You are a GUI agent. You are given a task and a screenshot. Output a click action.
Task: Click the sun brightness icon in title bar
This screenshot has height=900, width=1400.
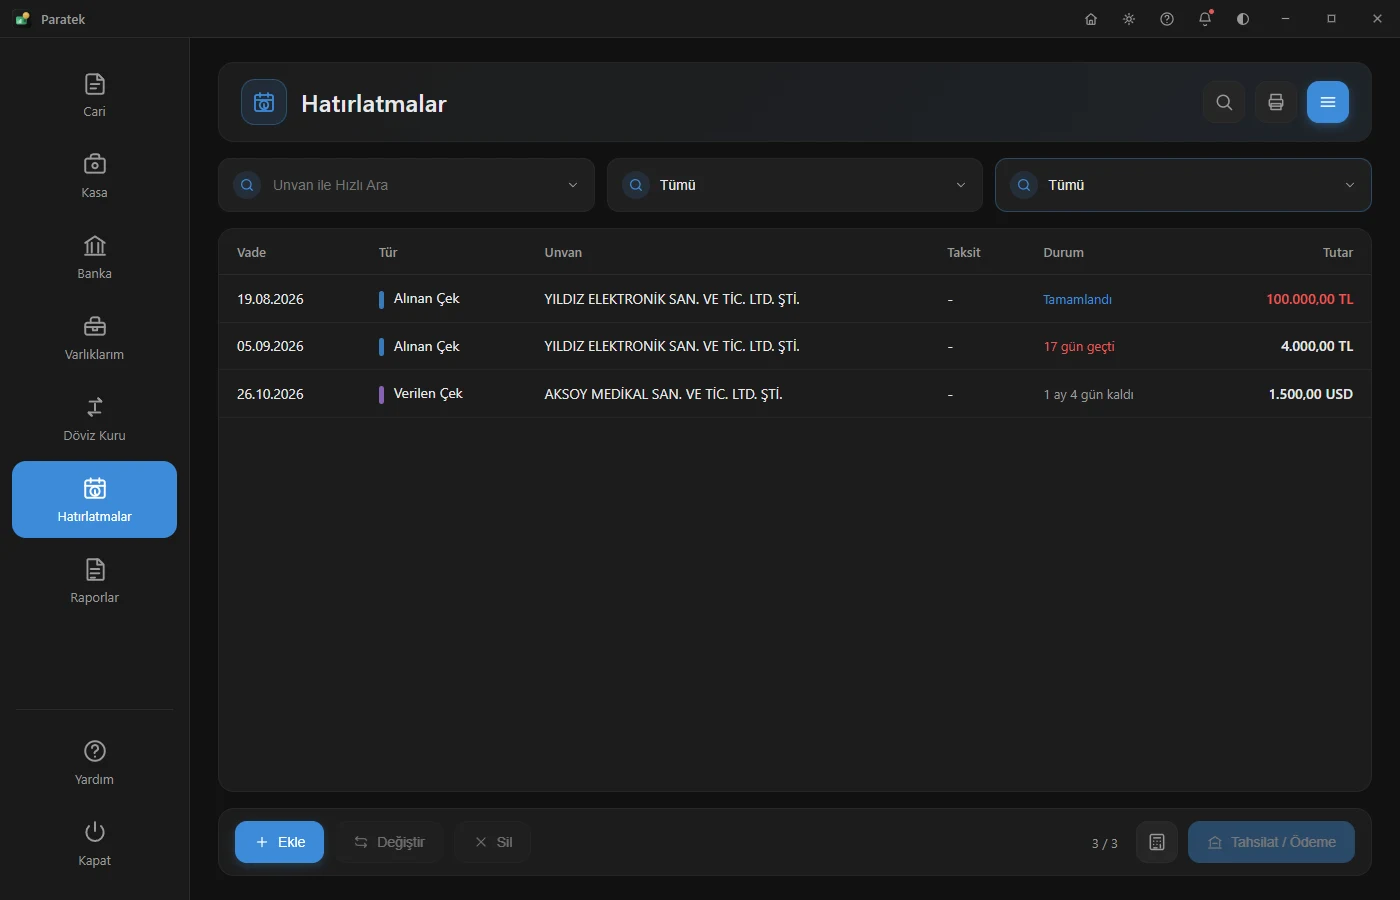click(x=1129, y=19)
